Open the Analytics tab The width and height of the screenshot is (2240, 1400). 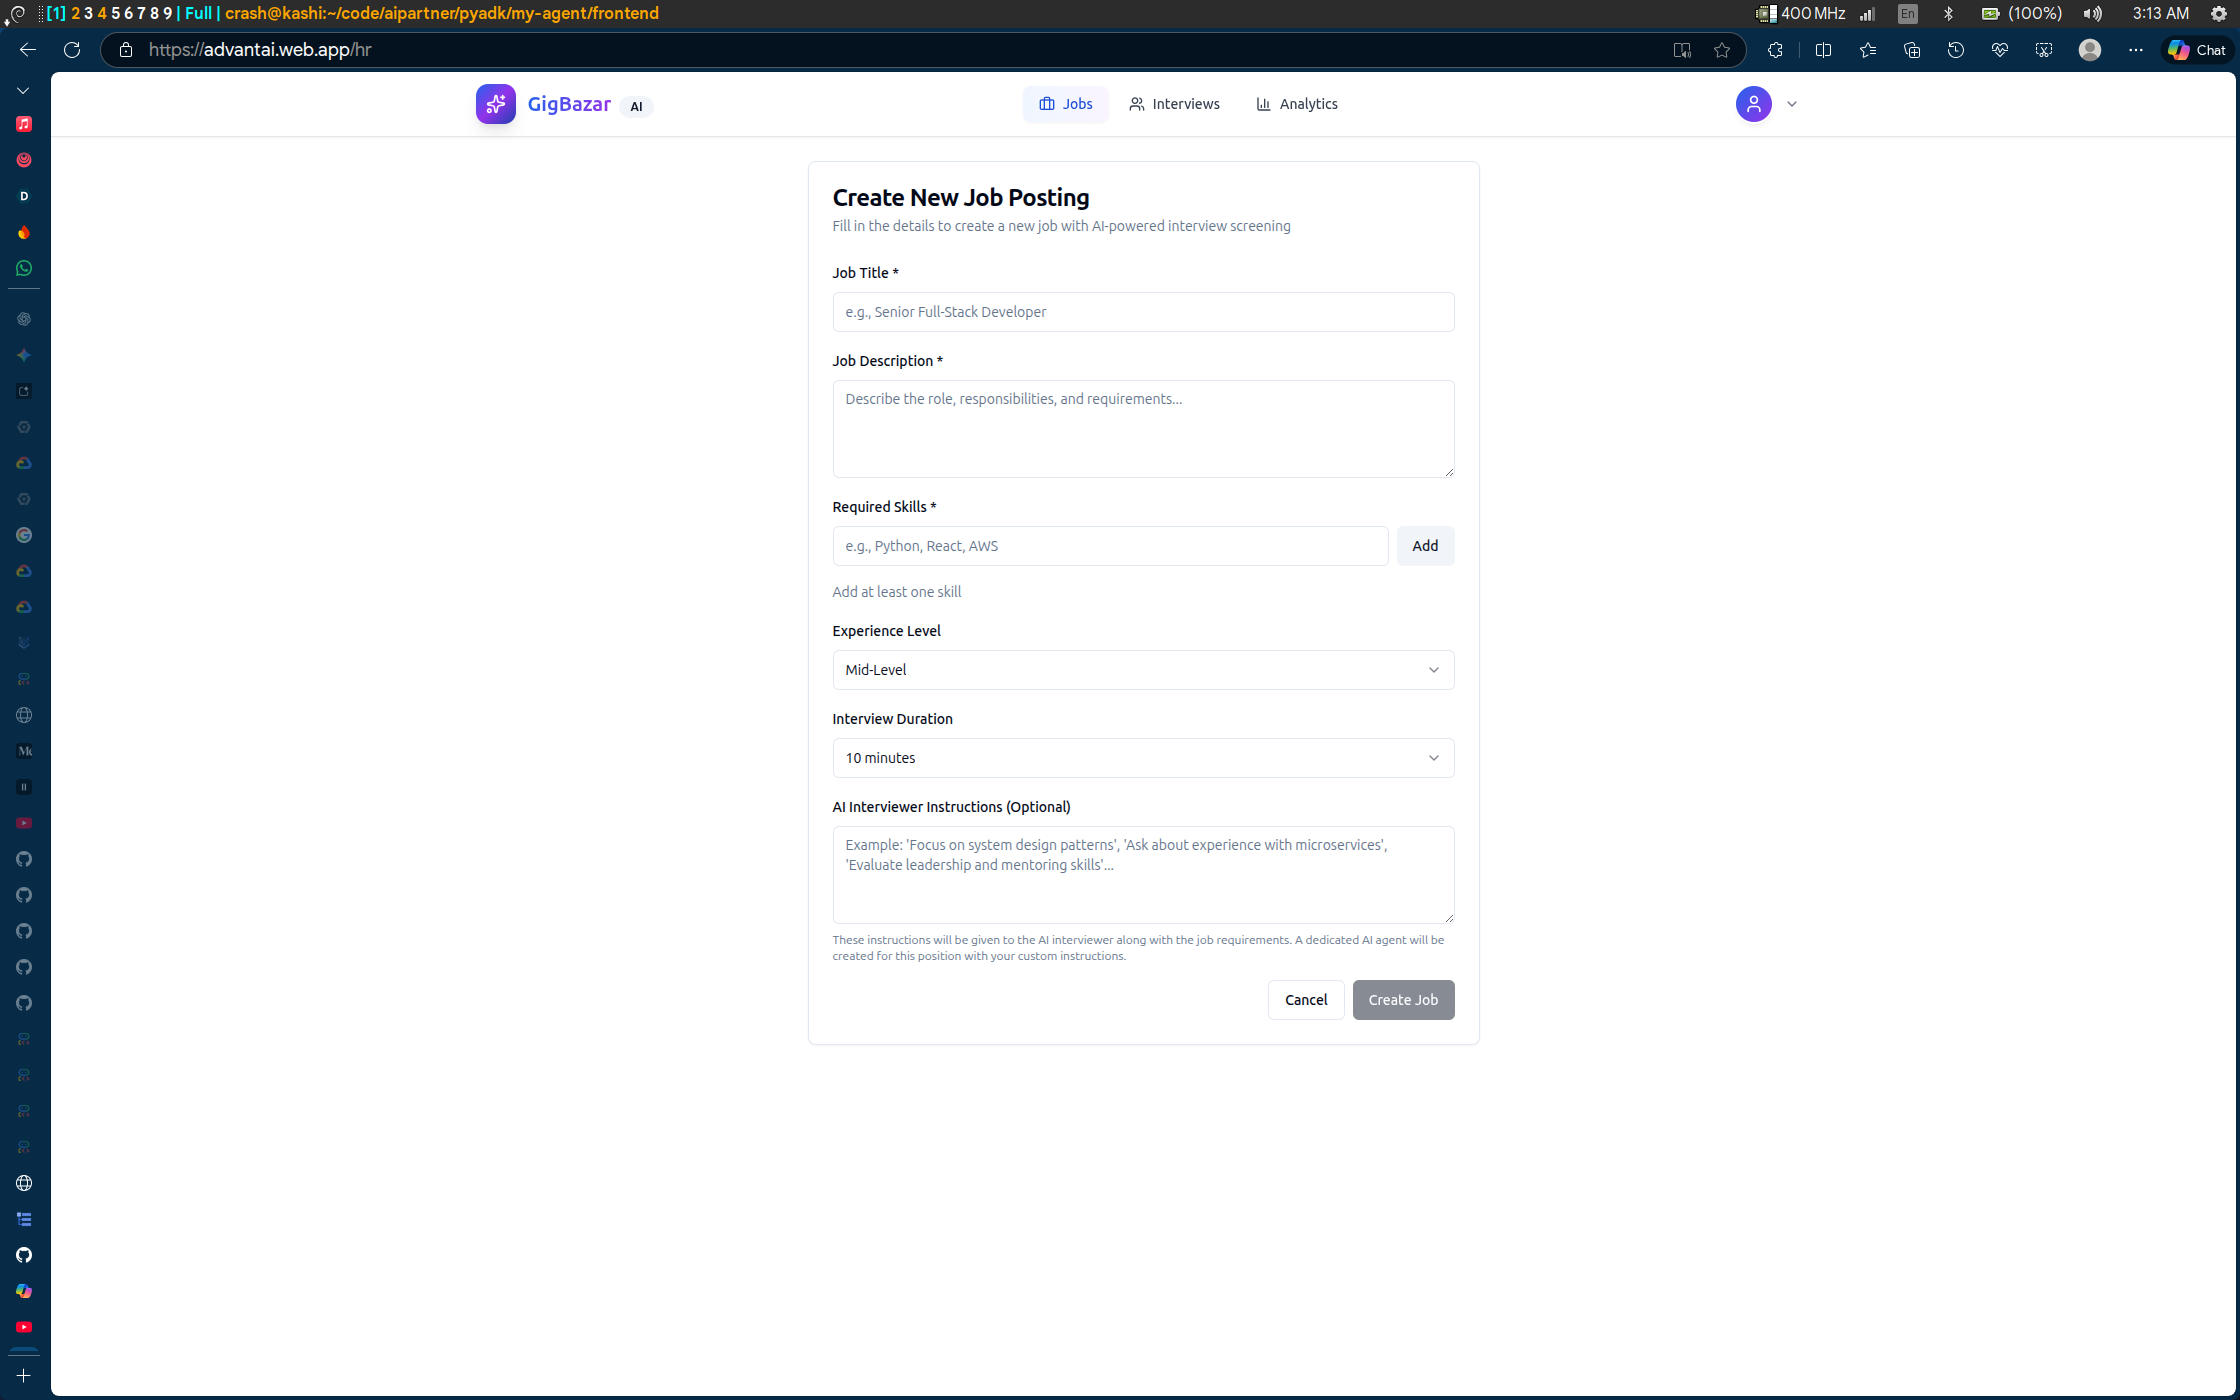[1297, 104]
